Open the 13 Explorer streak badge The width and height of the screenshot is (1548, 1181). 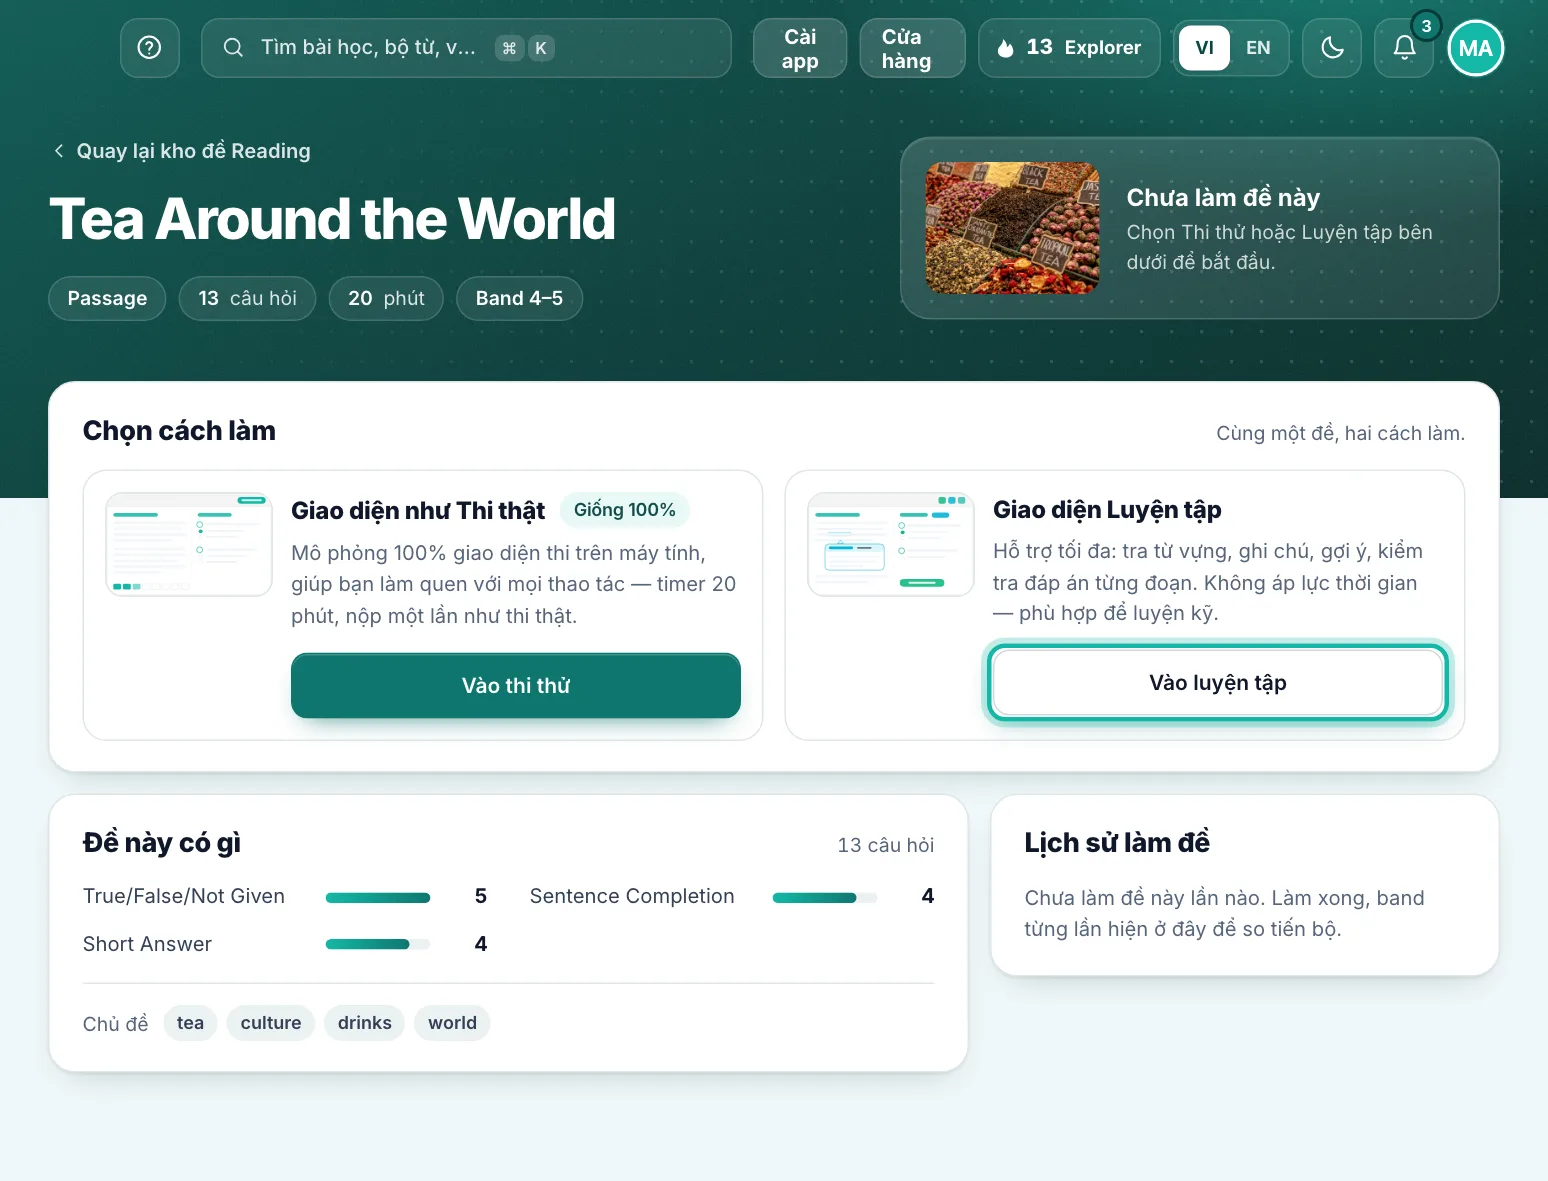pos(1069,48)
